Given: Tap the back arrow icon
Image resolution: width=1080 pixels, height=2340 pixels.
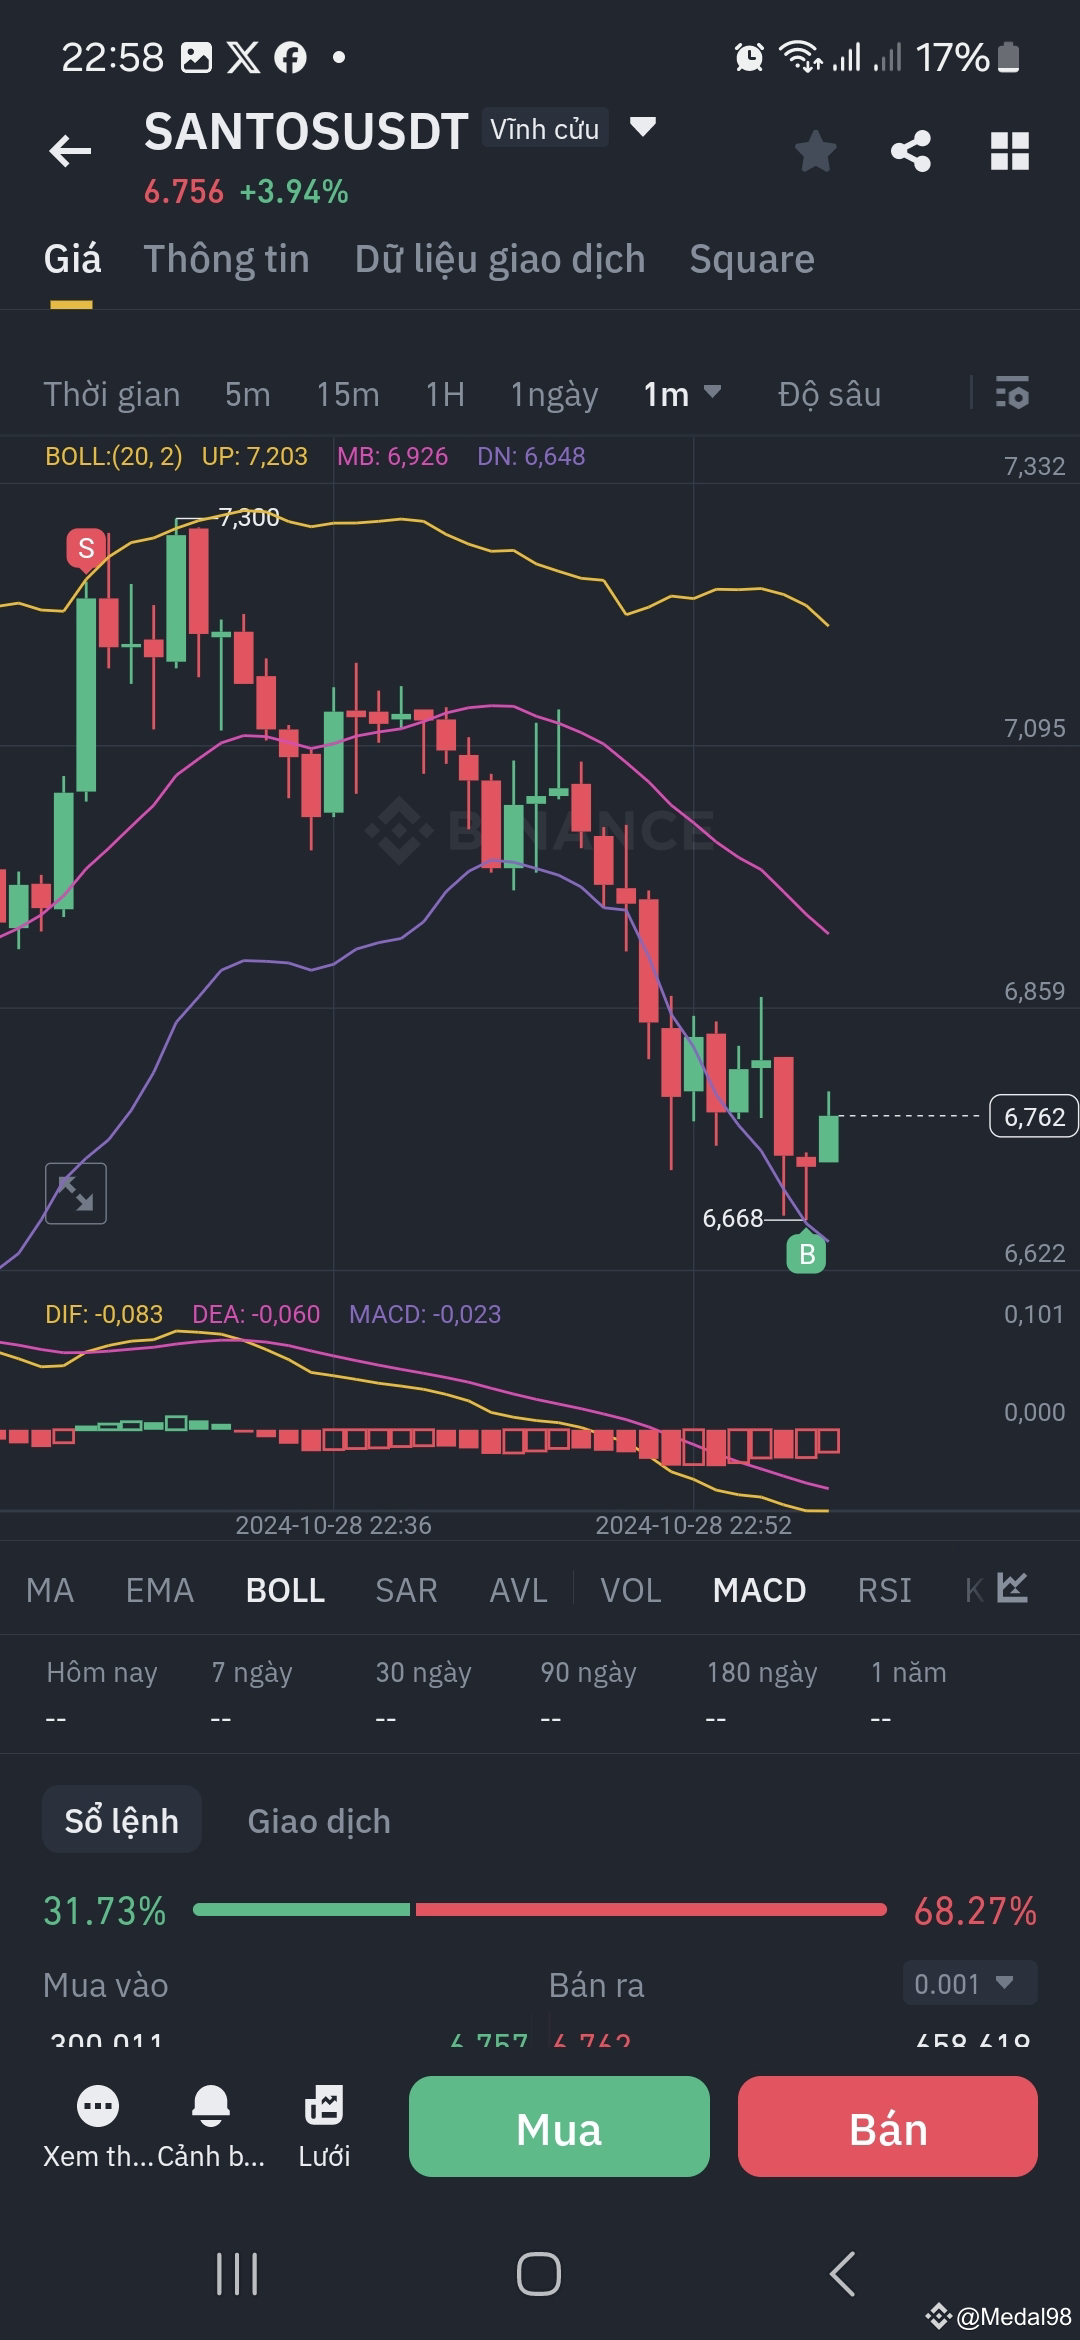Looking at the screenshot, I should click(x=70, y=151).
